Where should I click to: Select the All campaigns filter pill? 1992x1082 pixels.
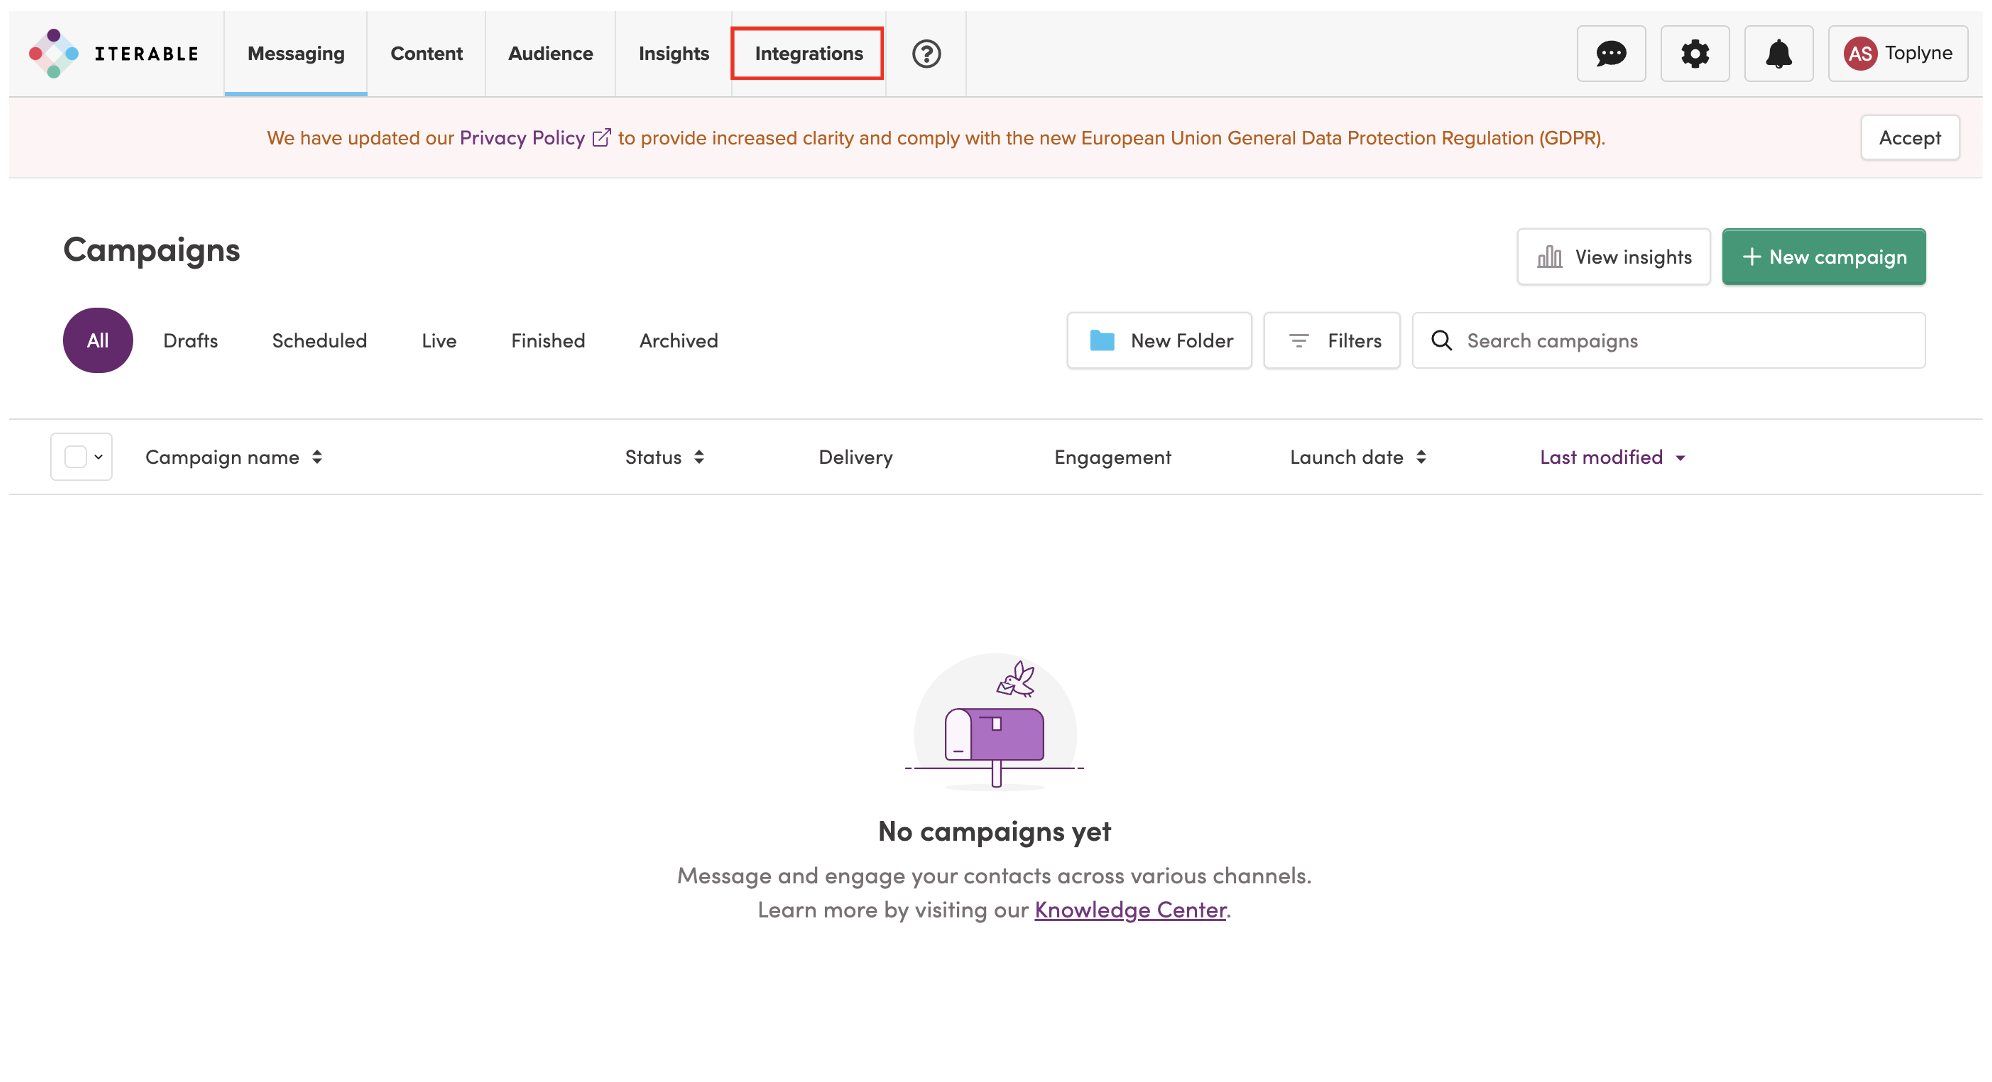(98, 341)
